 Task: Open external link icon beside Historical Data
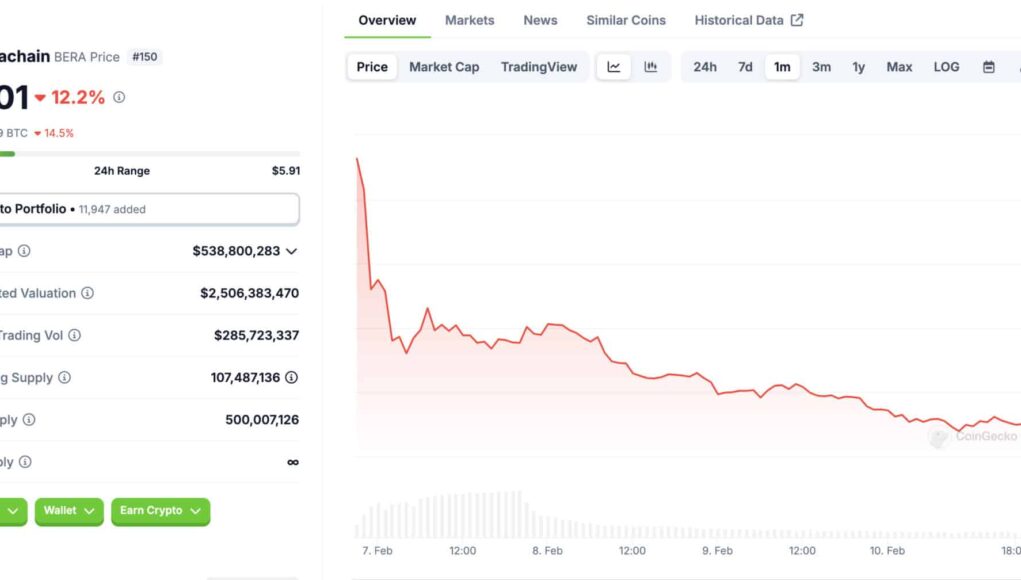pyautogui.click(x=797, y=20)
